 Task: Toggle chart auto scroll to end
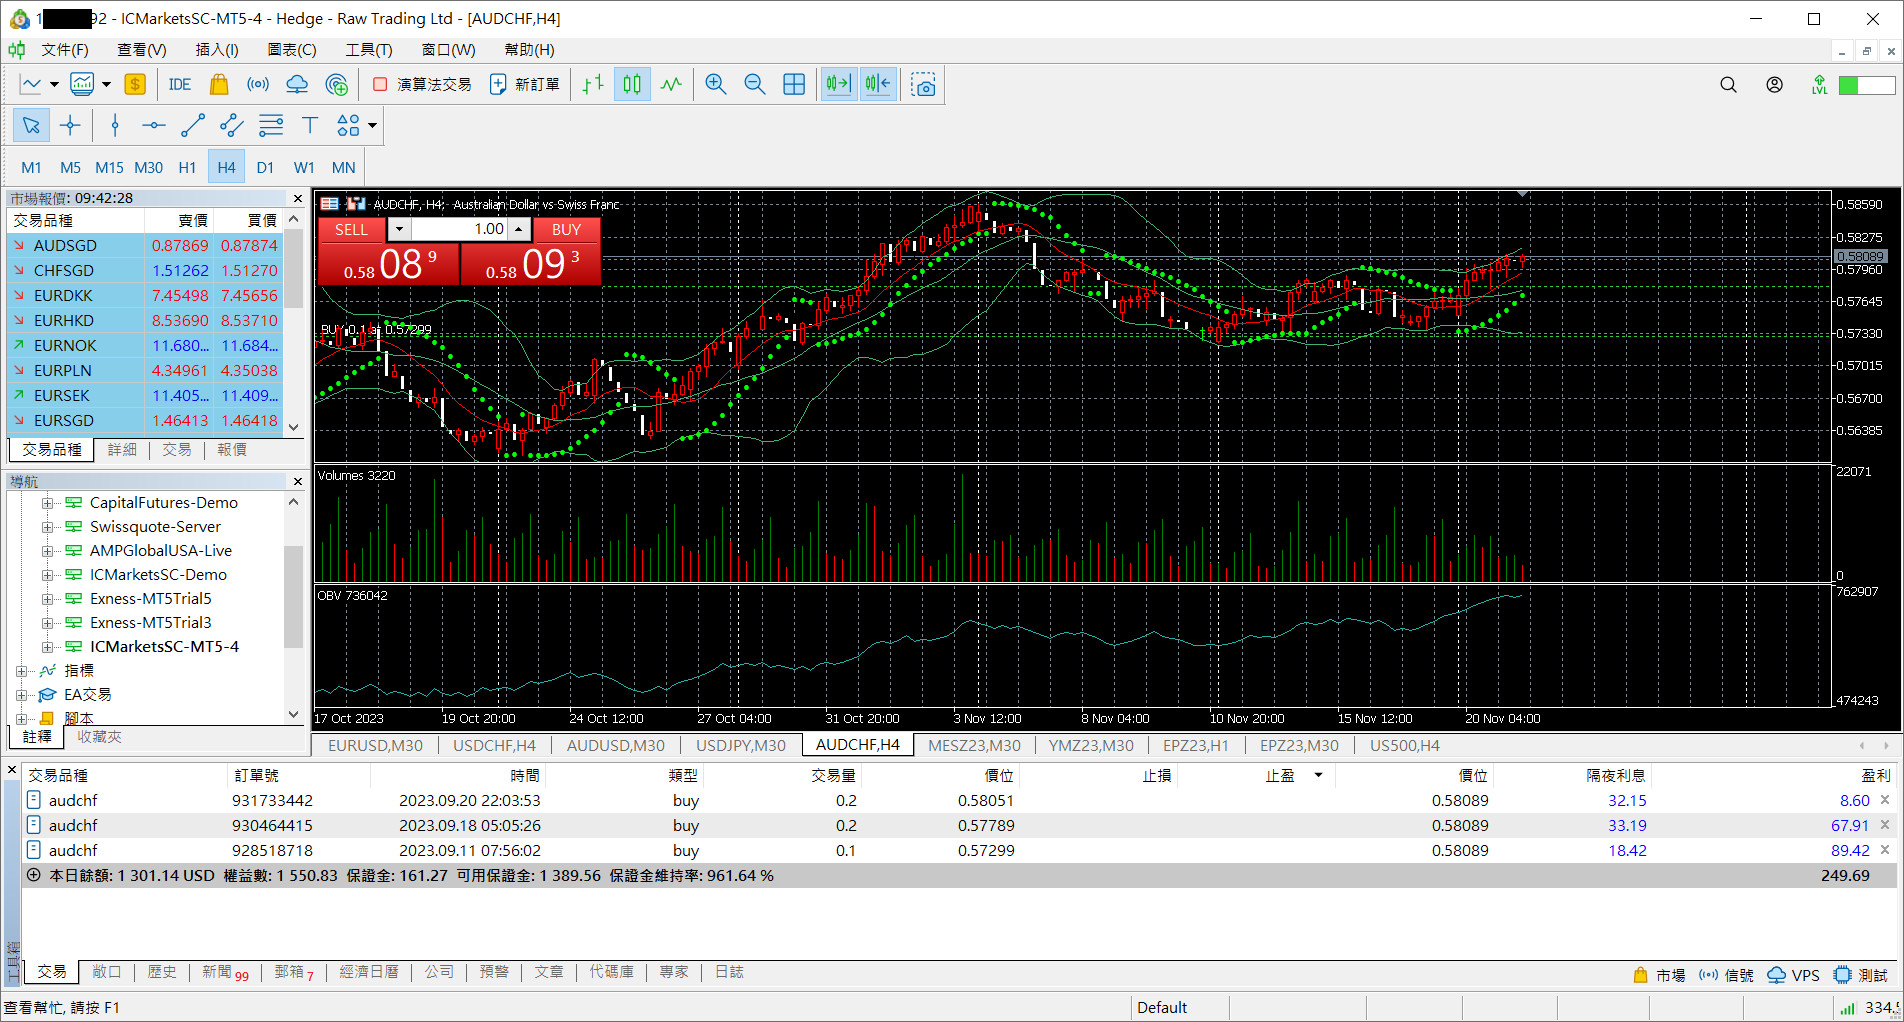pos(839,85)
